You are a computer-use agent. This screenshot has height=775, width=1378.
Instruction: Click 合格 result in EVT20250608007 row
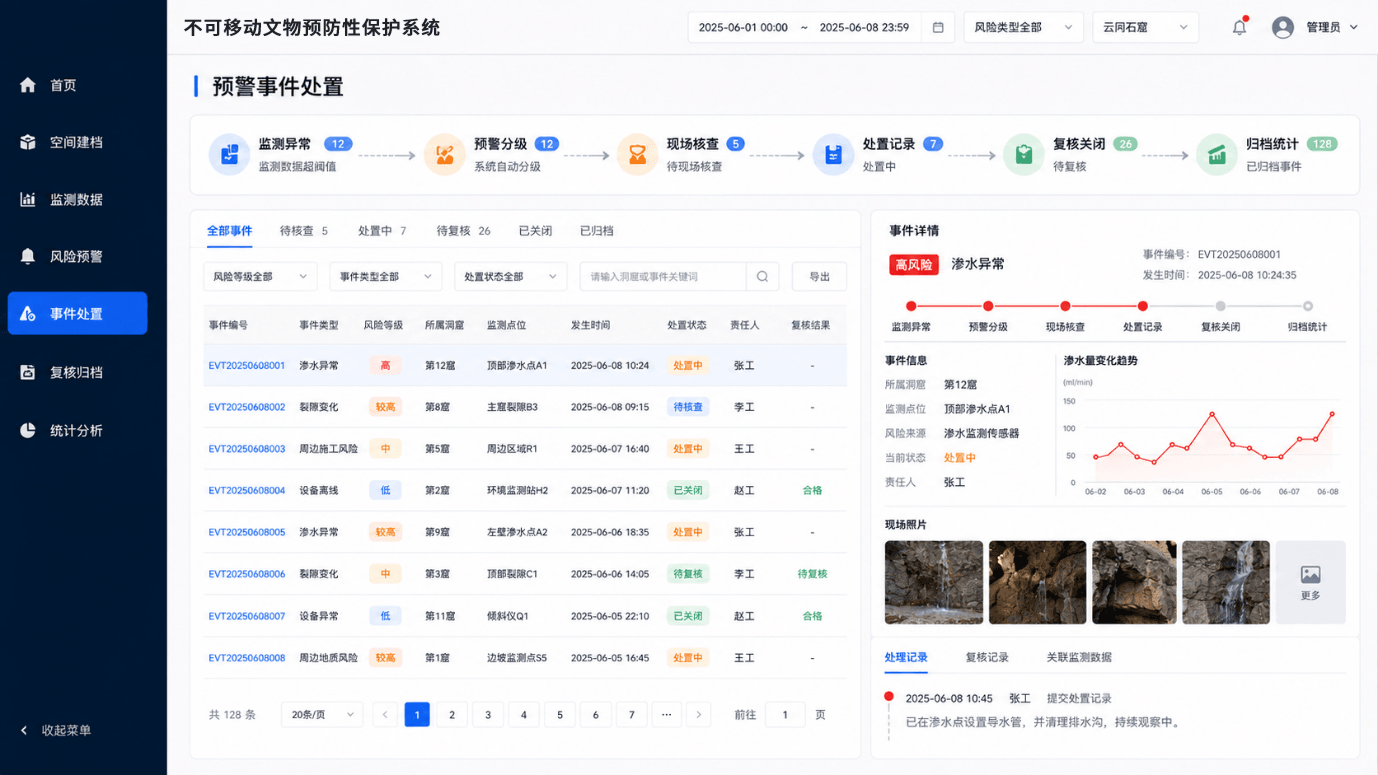point(812,616)
